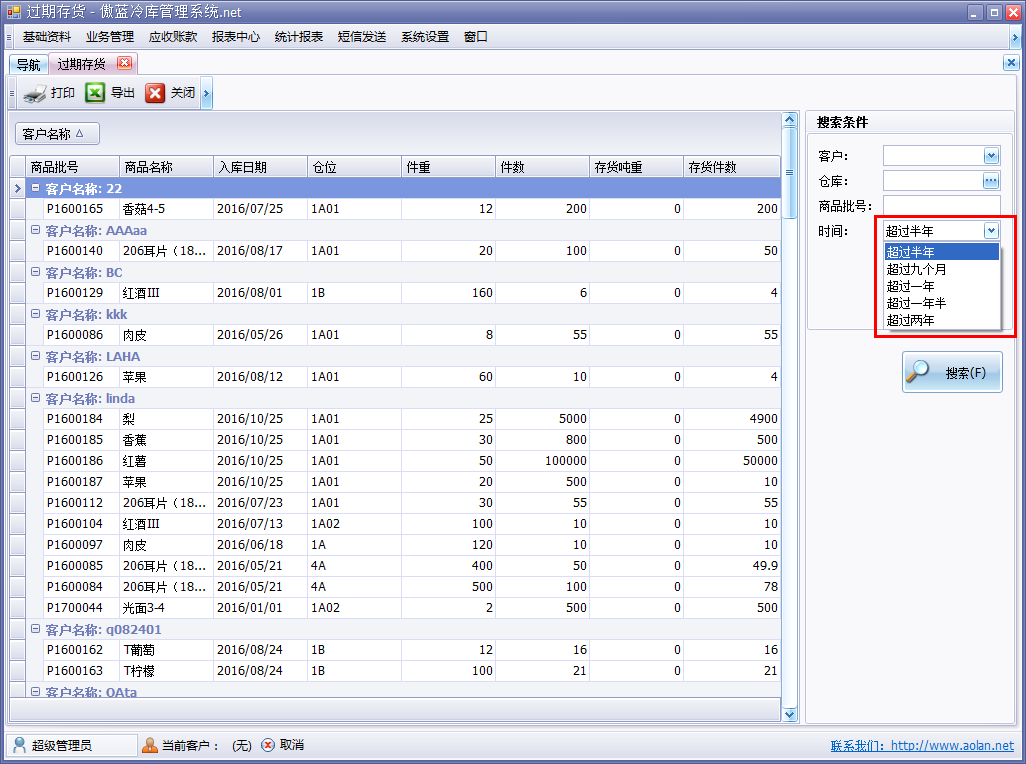Open the www.aolan.net link
Image resolution: width=1026 pixels, height=764 pixels.
(x=955, y=745)
